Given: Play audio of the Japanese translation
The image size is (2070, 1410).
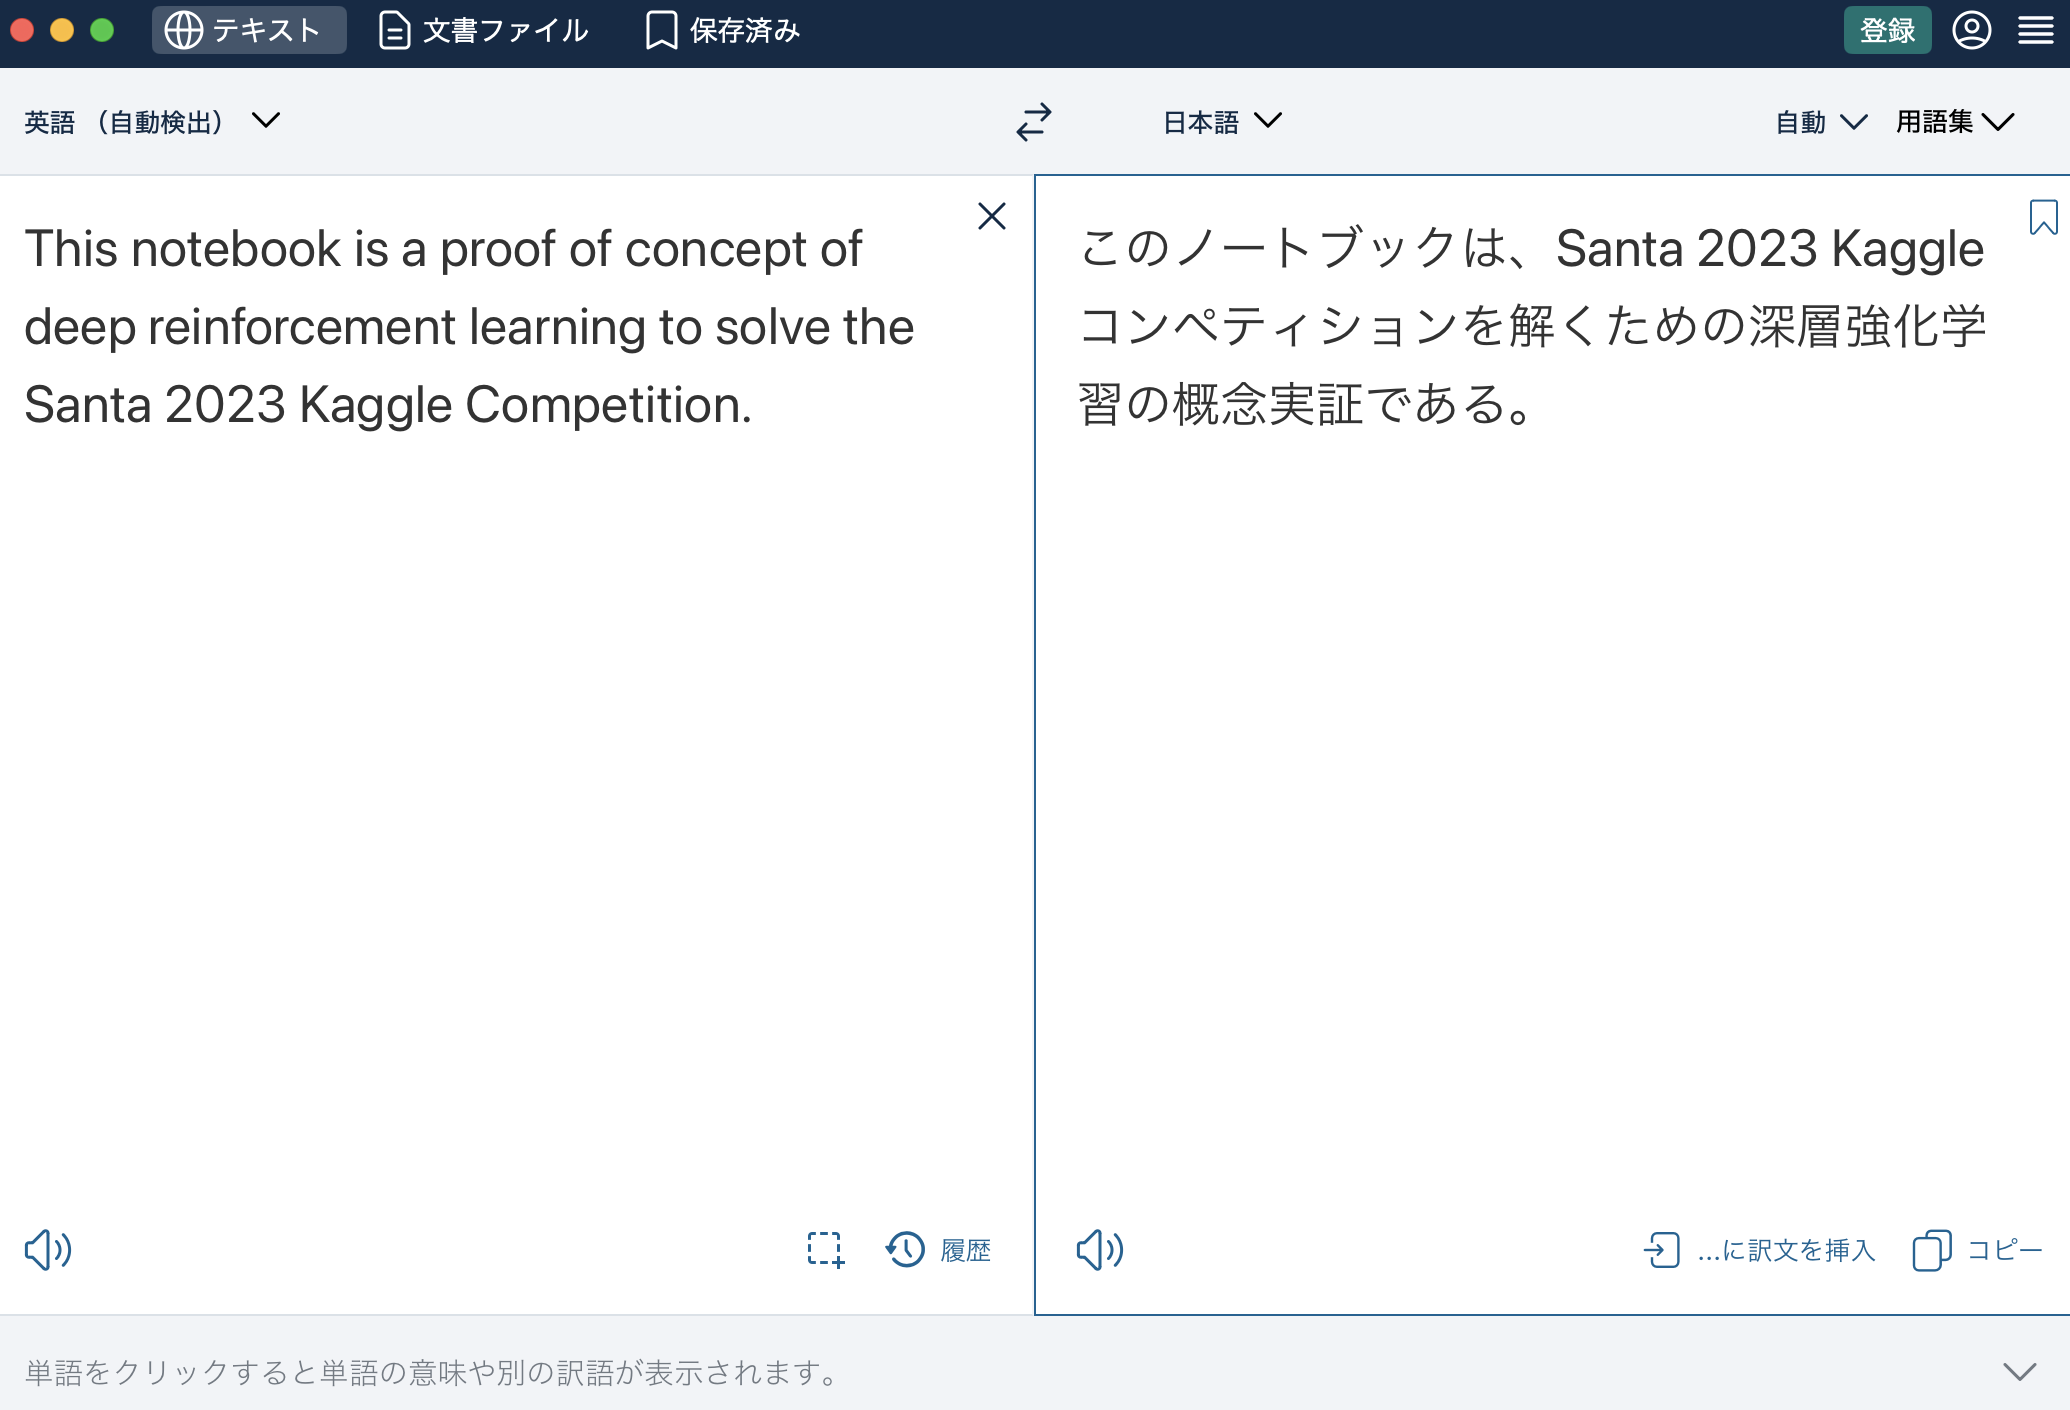Looking at the screenshot, I should coord(1098,1250).
